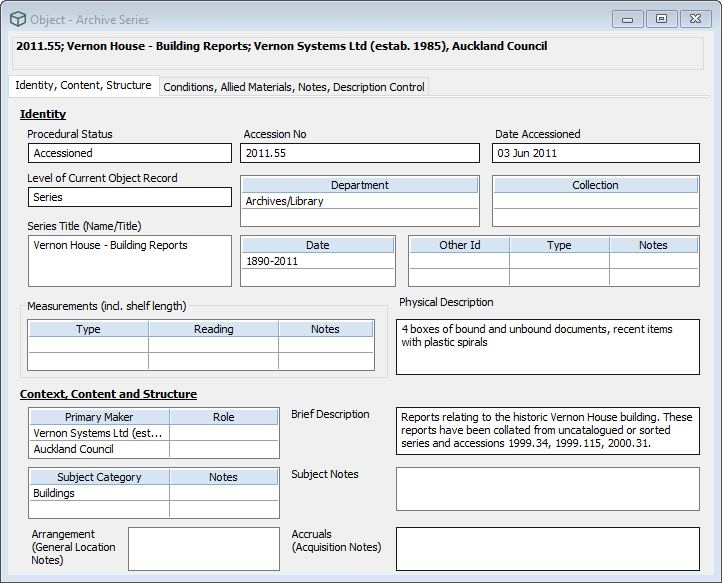Click the Notes header in Other Id table

pyautogui.click(x=653, y=245)
